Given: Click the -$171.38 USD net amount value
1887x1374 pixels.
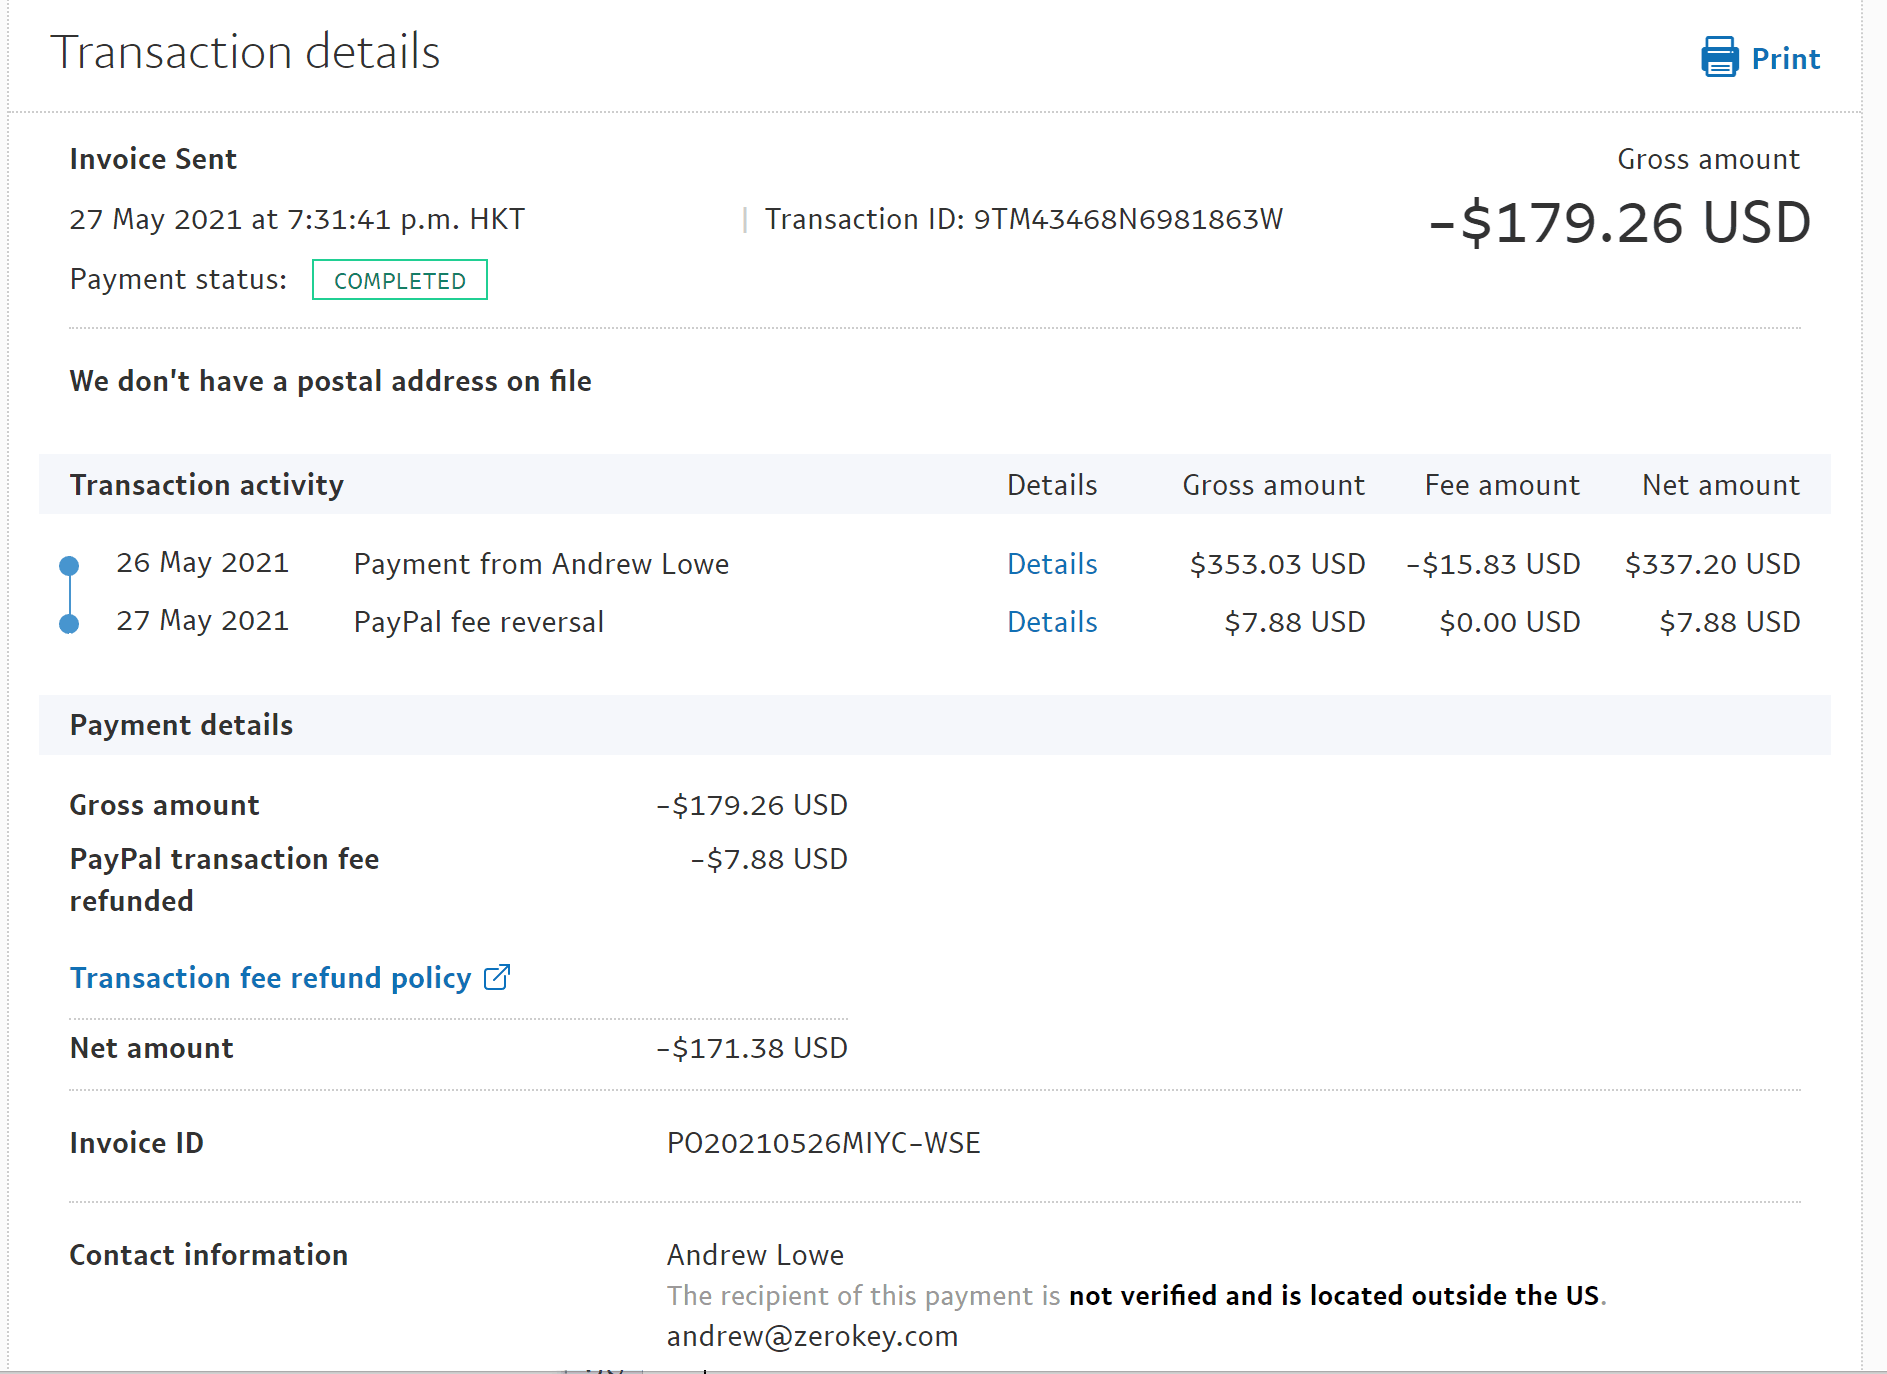Looking at the screenshot, I should [x=751, y=1048].
